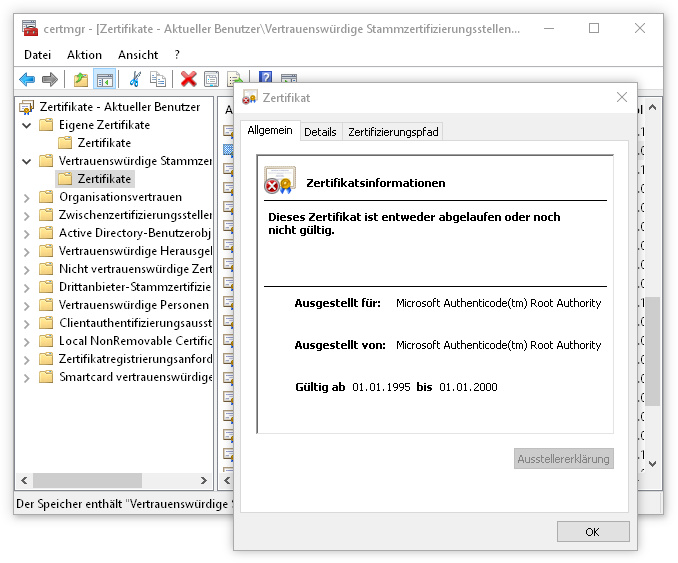Expand the Drittanbieter-Stammzertifizierungsstellen node
678x563 pixels.
[27, 288]
